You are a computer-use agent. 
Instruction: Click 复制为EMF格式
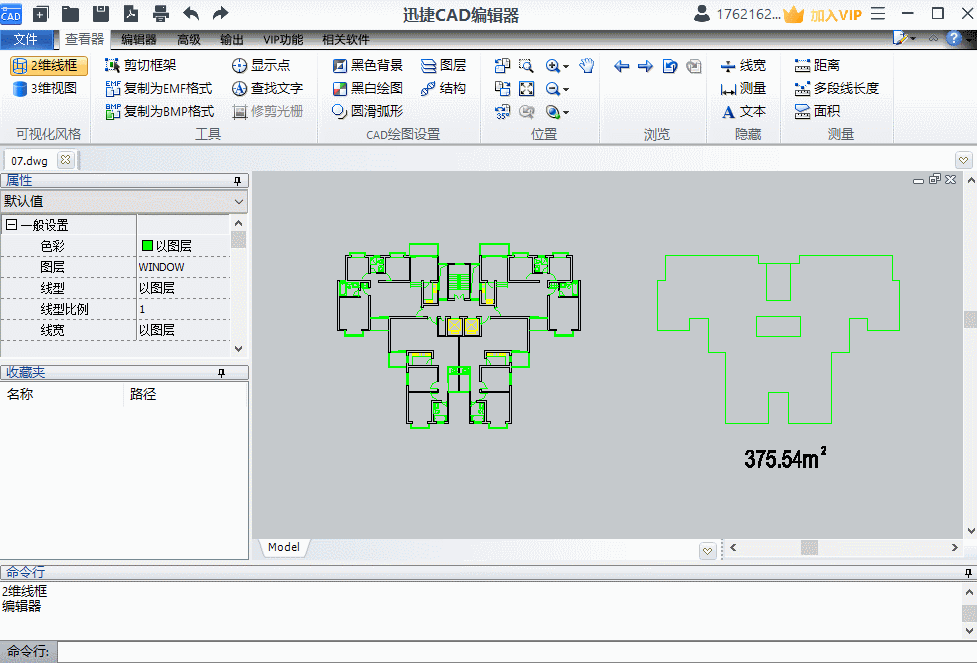coord(160,88)
